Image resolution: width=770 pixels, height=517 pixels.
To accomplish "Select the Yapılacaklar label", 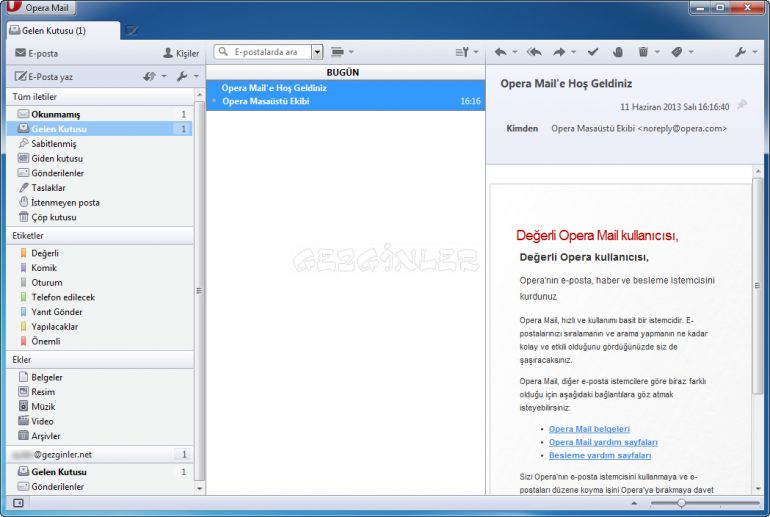I will point(100,327).
